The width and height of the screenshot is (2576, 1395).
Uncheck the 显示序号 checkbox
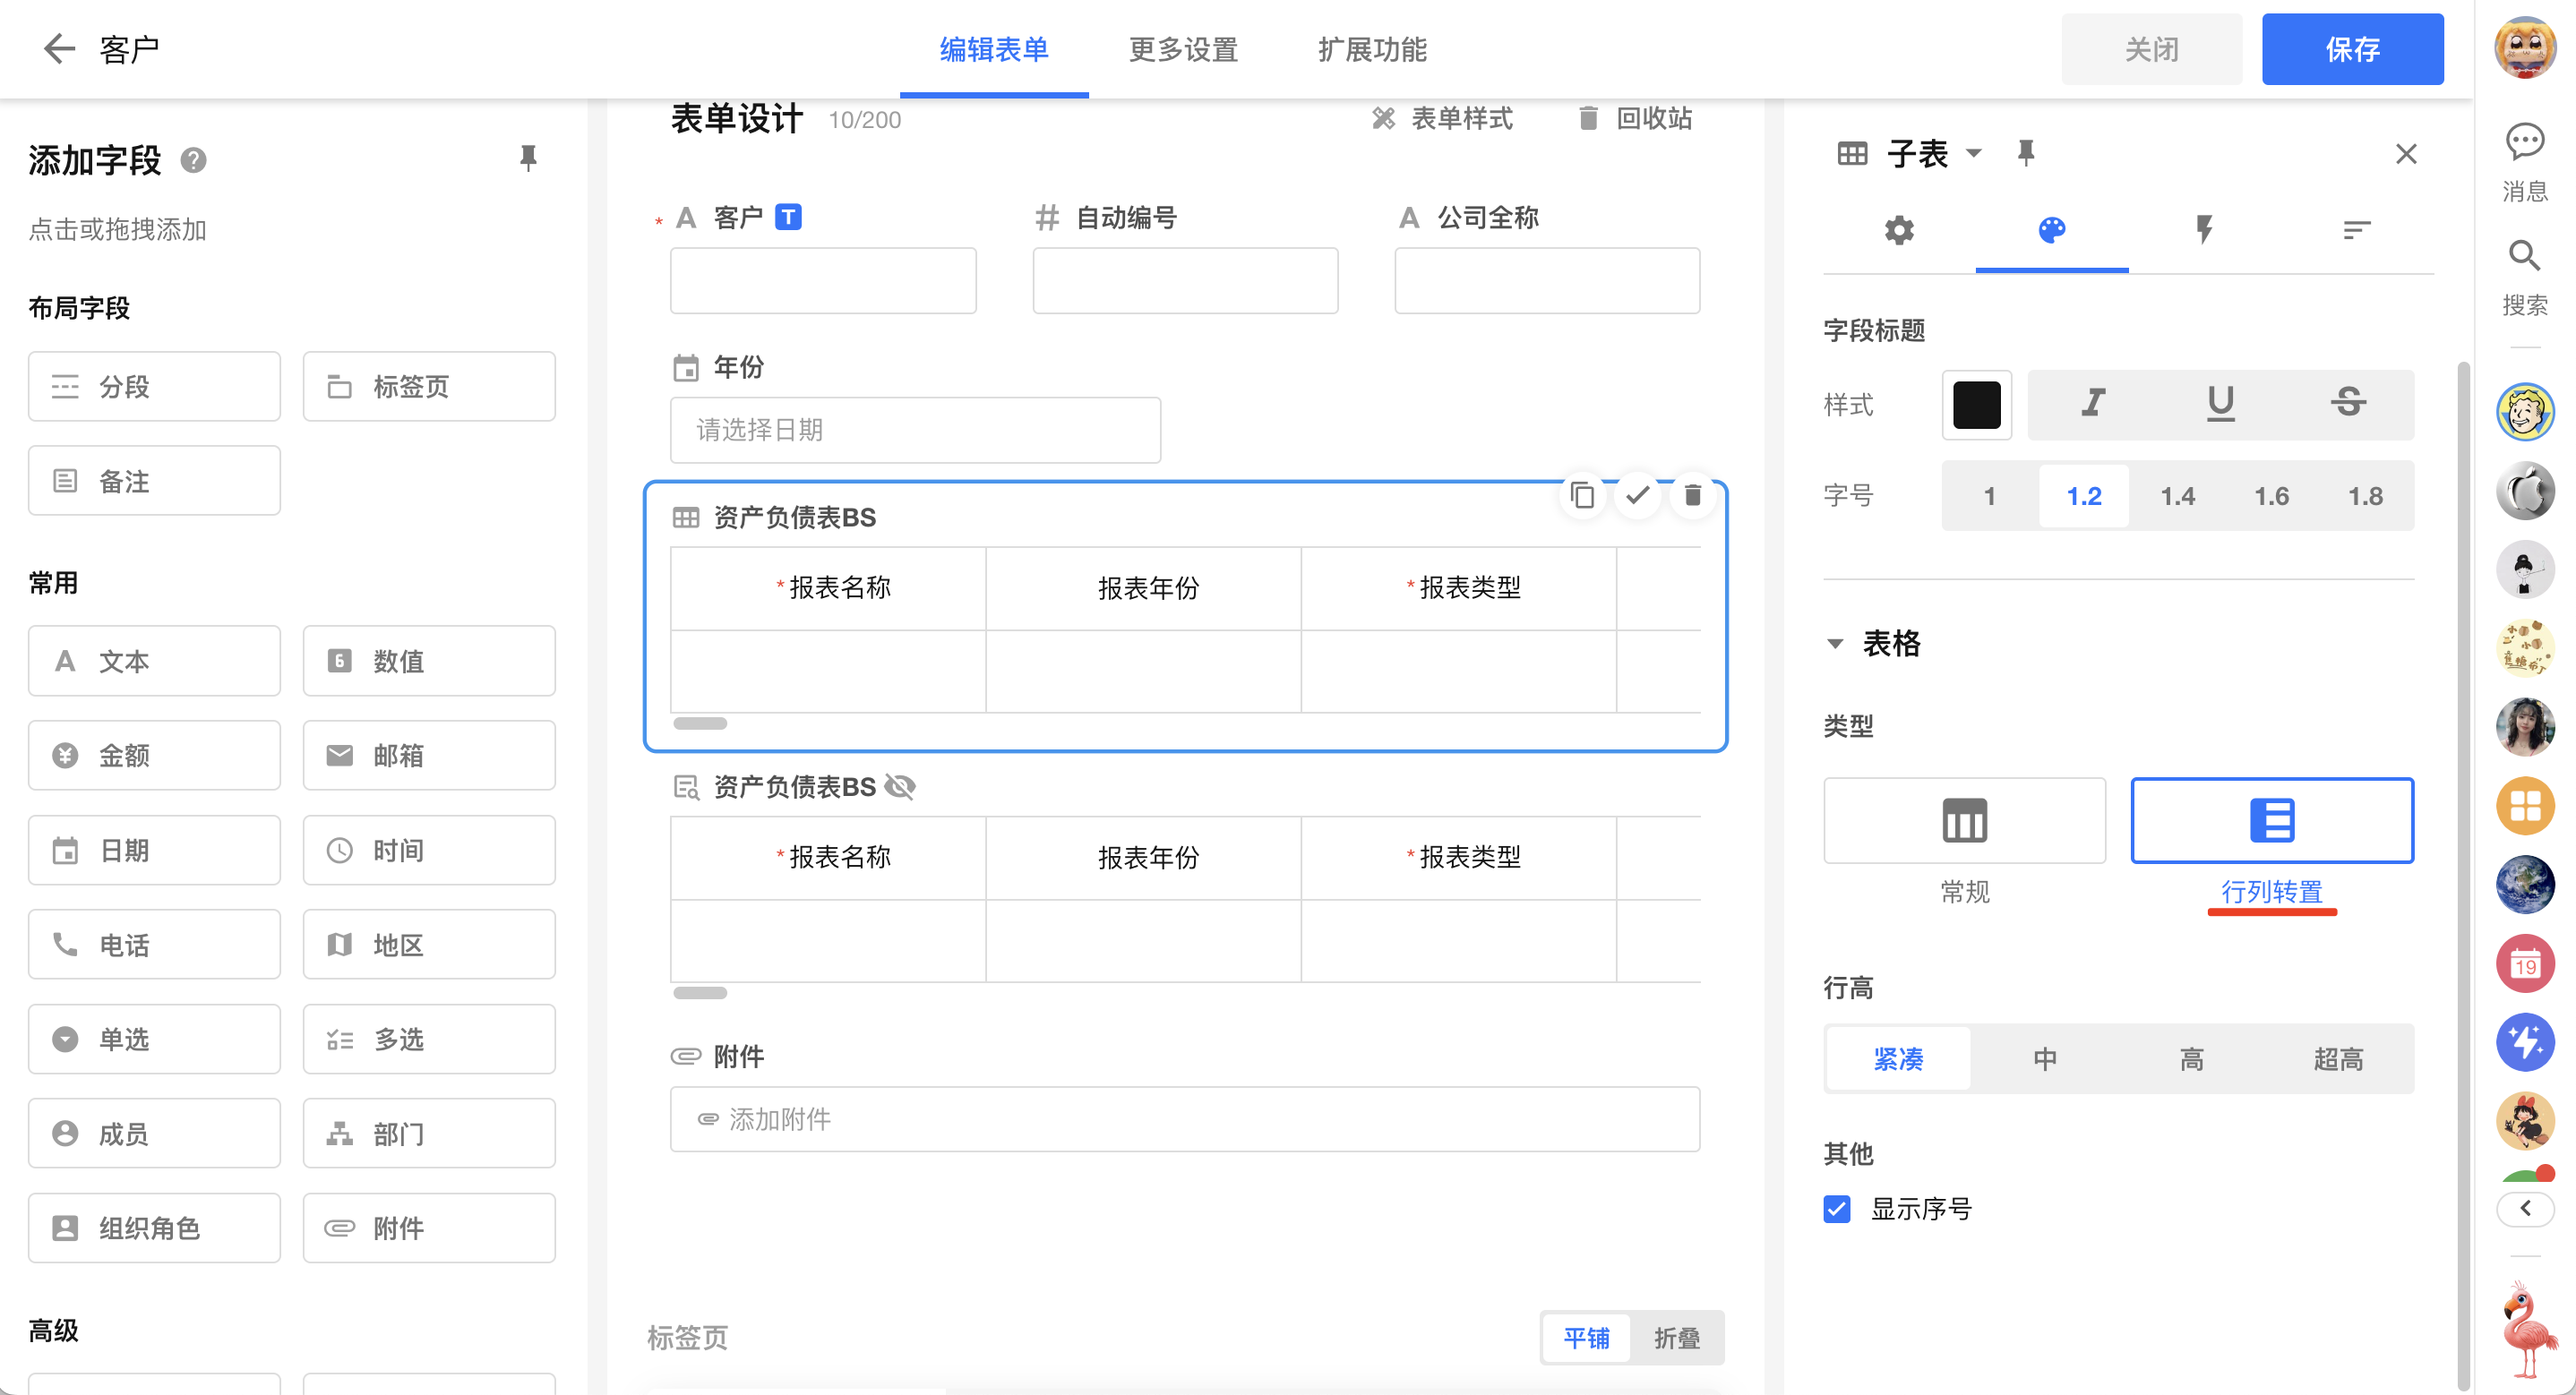1836,1209
